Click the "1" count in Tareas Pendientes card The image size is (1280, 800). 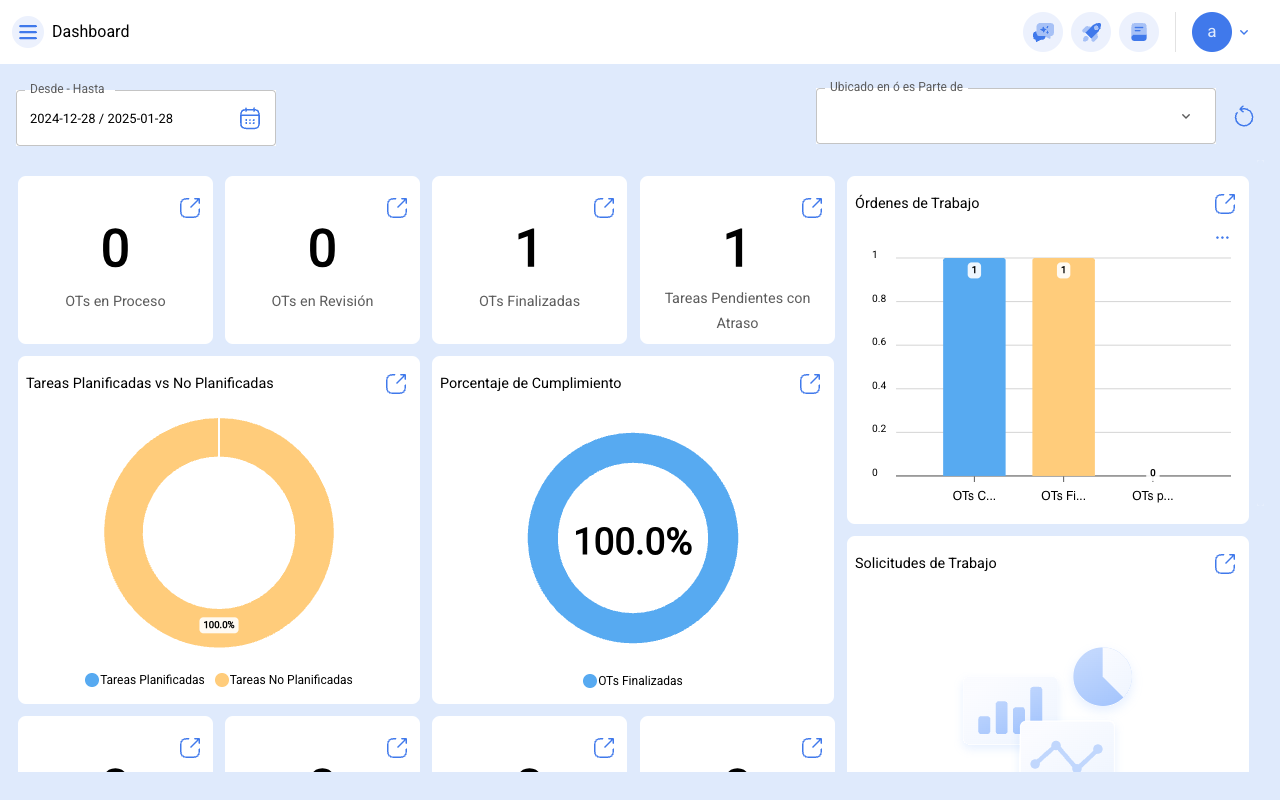pos(736,249)
